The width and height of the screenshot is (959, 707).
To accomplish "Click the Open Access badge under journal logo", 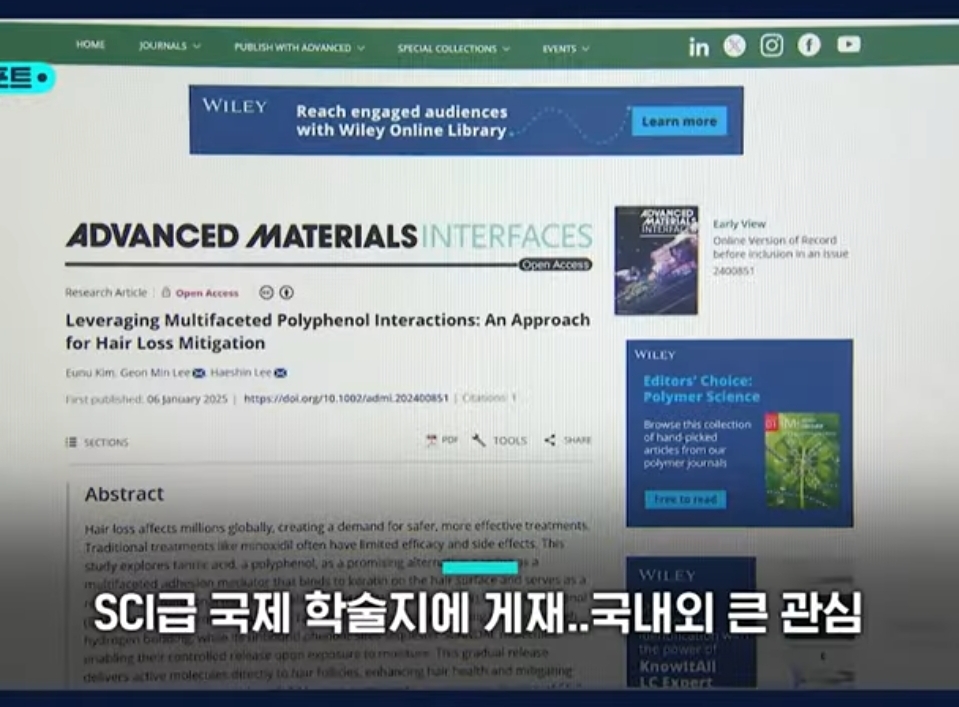I will [x=555, y=265].
